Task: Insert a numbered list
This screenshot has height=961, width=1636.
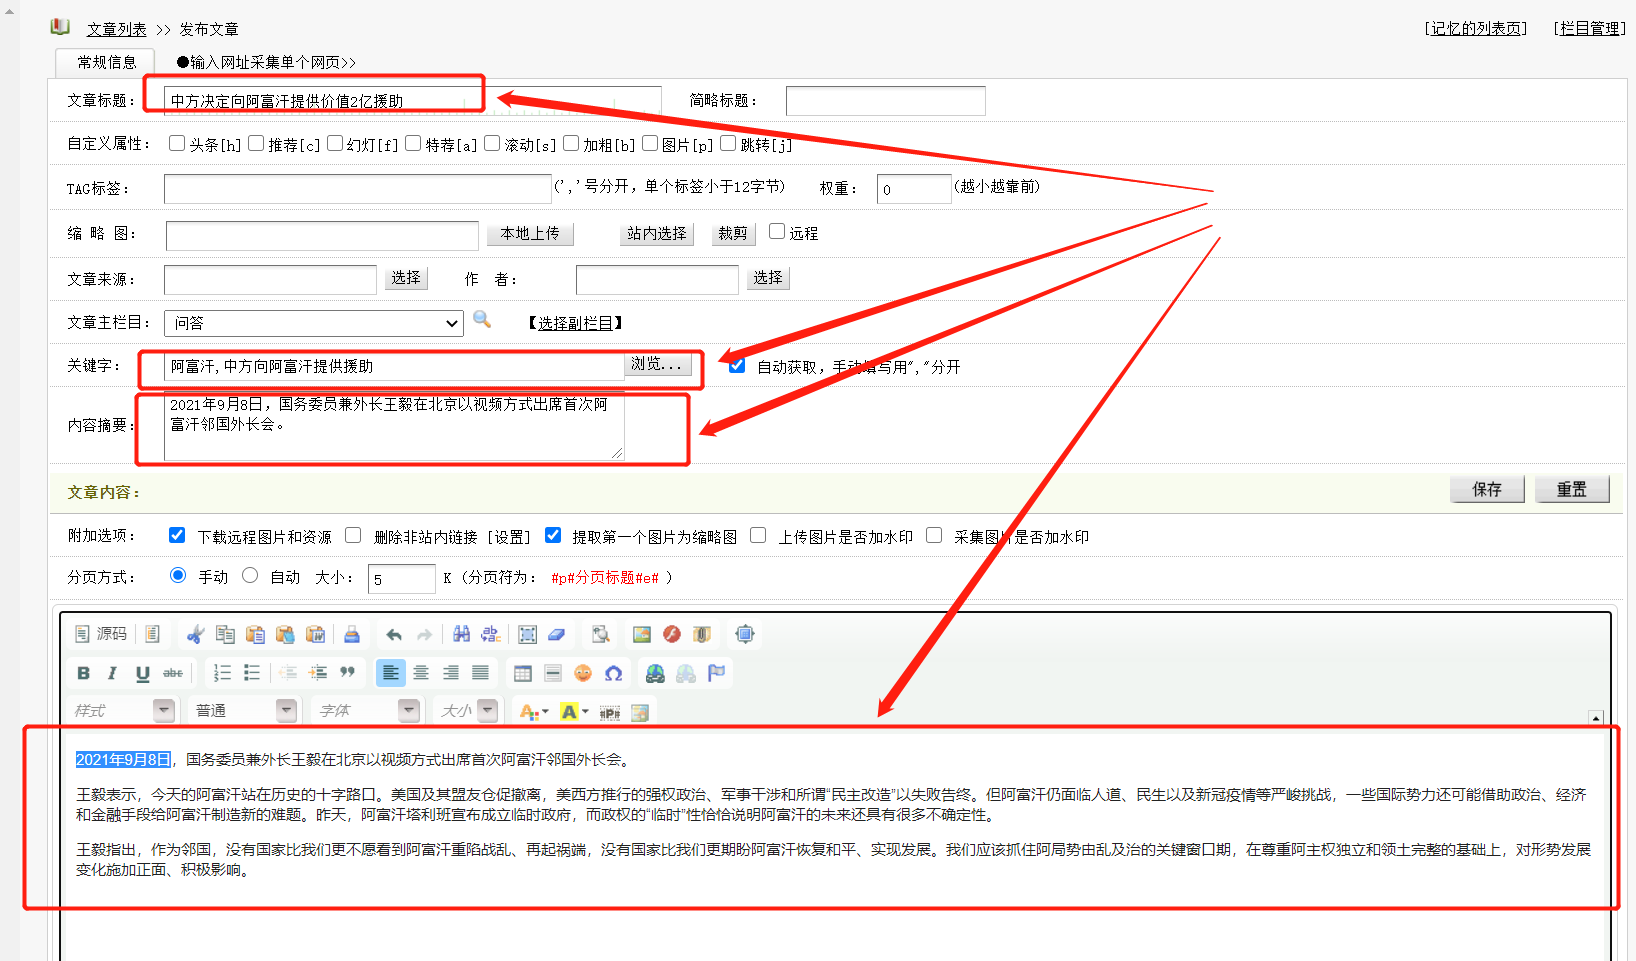Action: coord(222,673)
